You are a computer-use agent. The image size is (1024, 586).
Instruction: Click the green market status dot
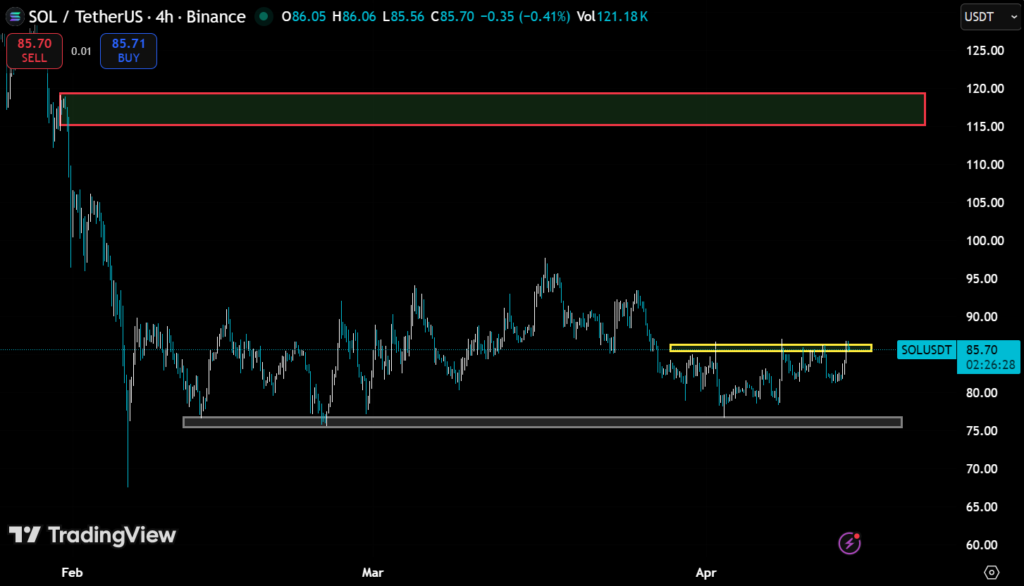[x=262, y=16]
